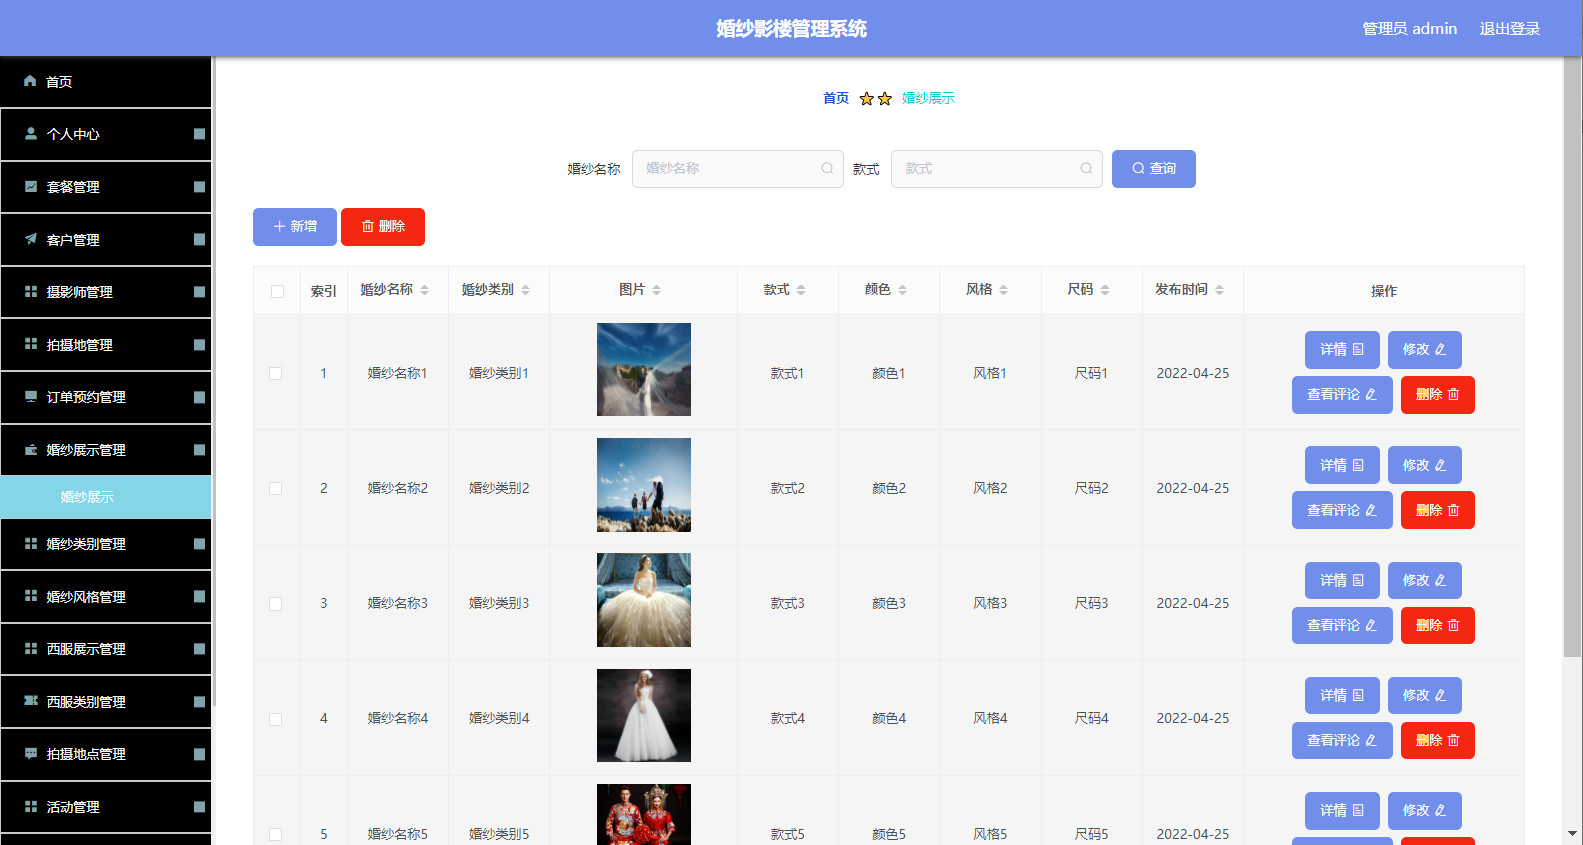Click 修改 for 婚纱名称2
Screen dimensions: 1583x845
point(1425,465)
